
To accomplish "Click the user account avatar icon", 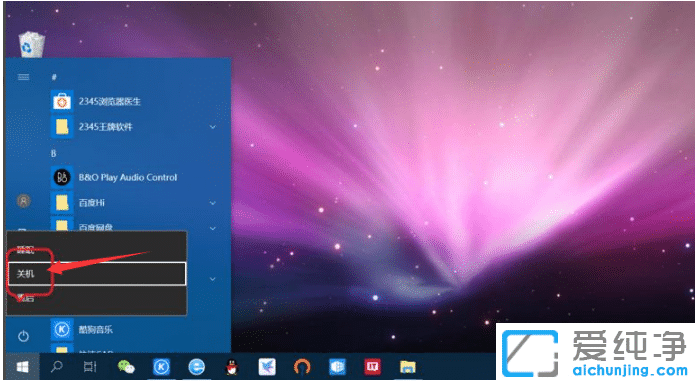I will pos(24,201).
